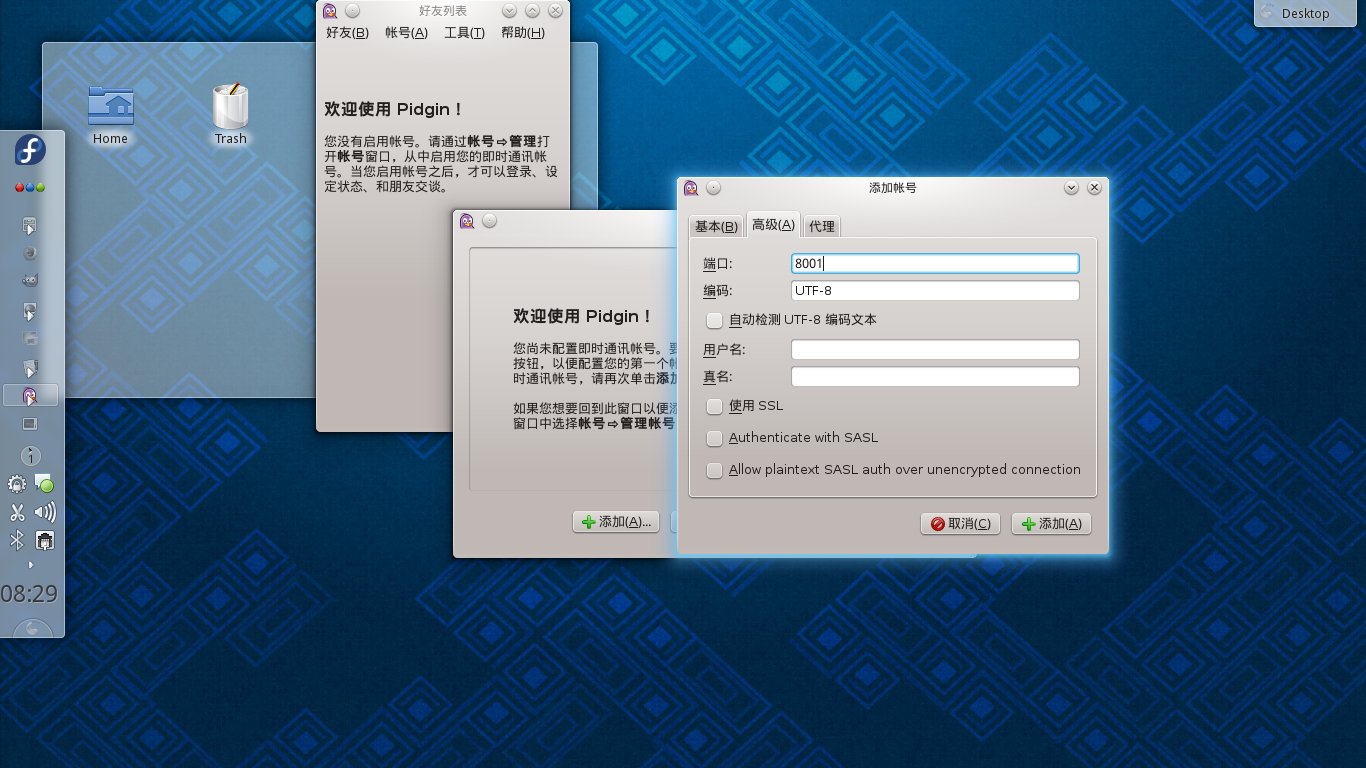
Task: Click the gear settings tray icon
Action: tap(17, 484)
